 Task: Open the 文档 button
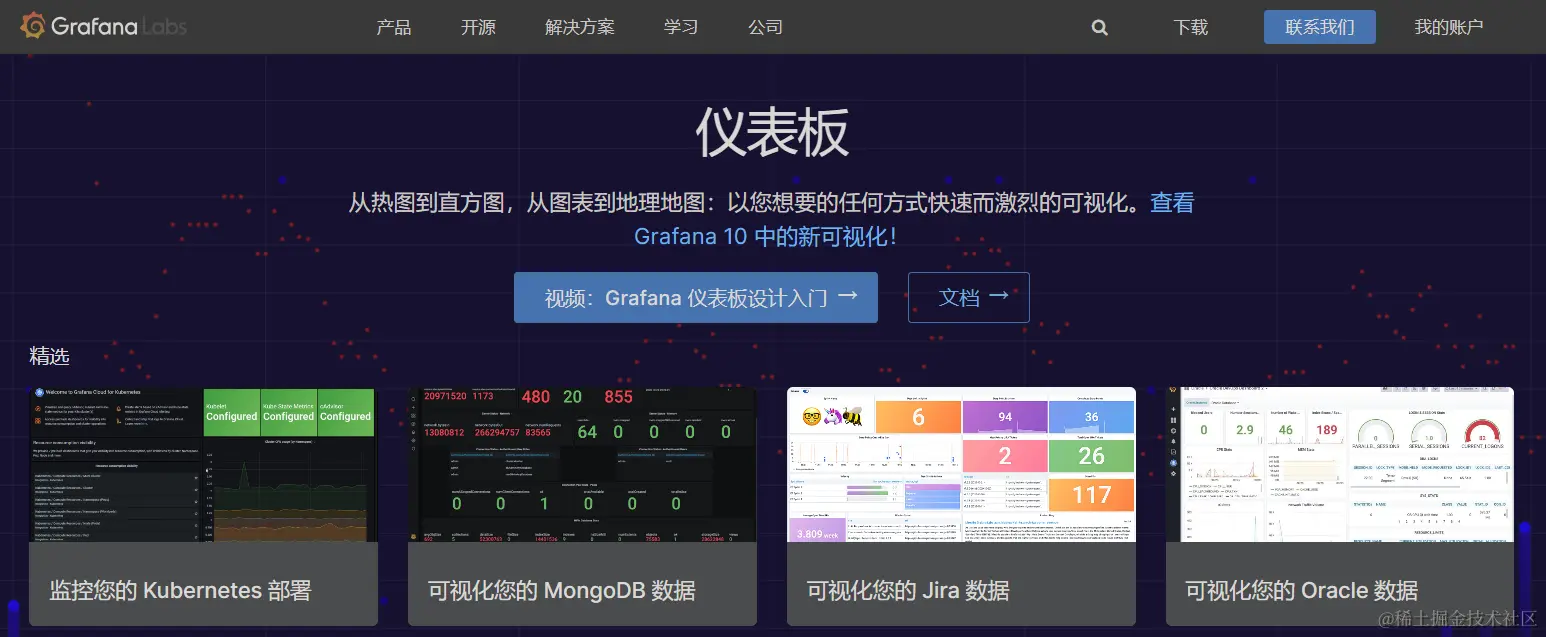(969, 297)
